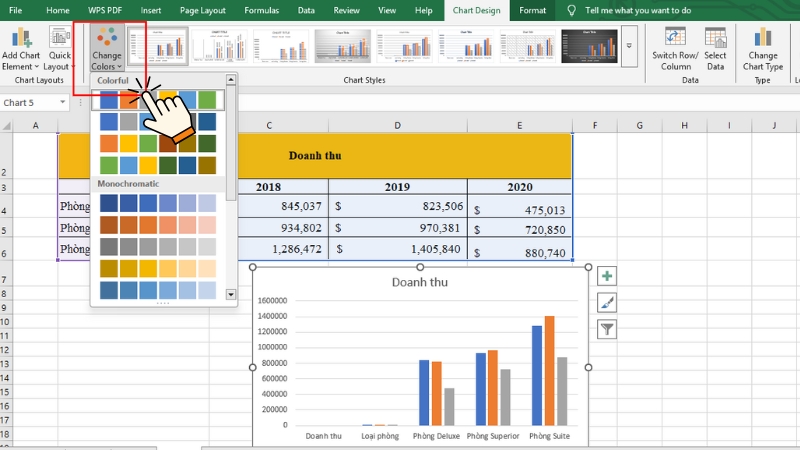This screenshot has width=800, height=450.
Task: Click the Add Chart Element icon
Action: coord(20,38)
